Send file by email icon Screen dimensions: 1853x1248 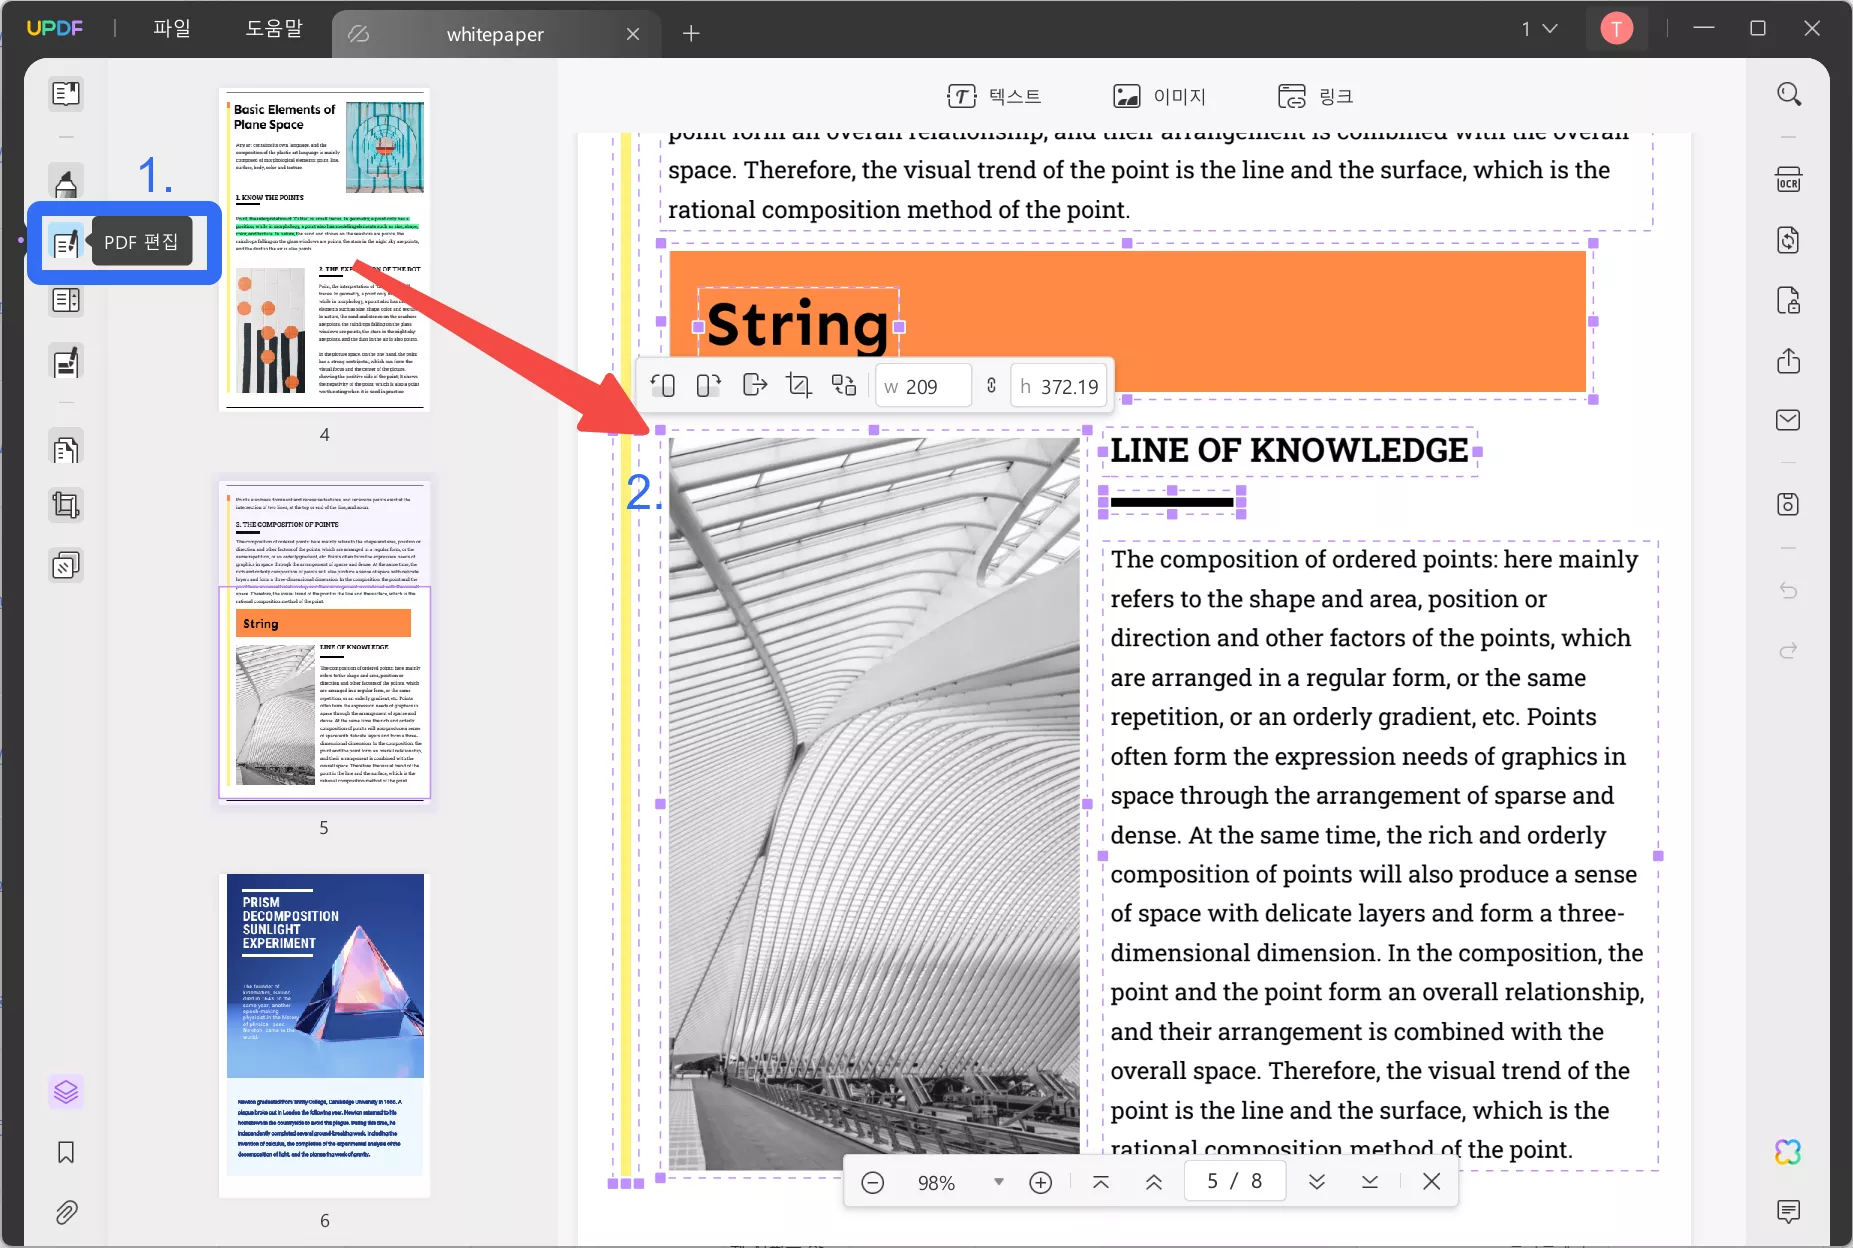point(1788,420)
